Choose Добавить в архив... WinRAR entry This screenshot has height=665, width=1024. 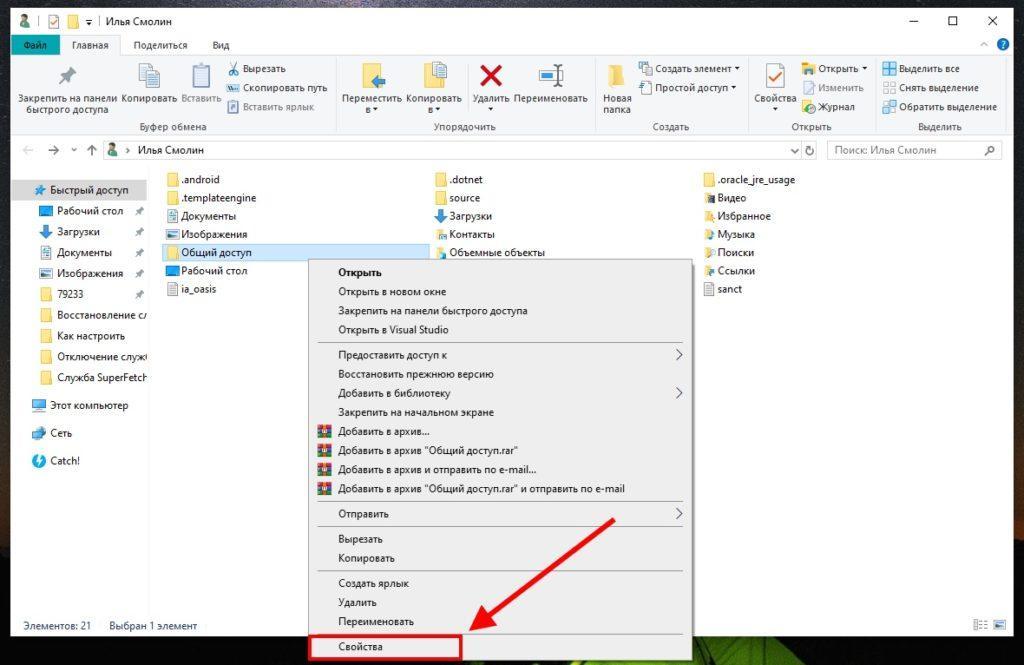(500, 431)
